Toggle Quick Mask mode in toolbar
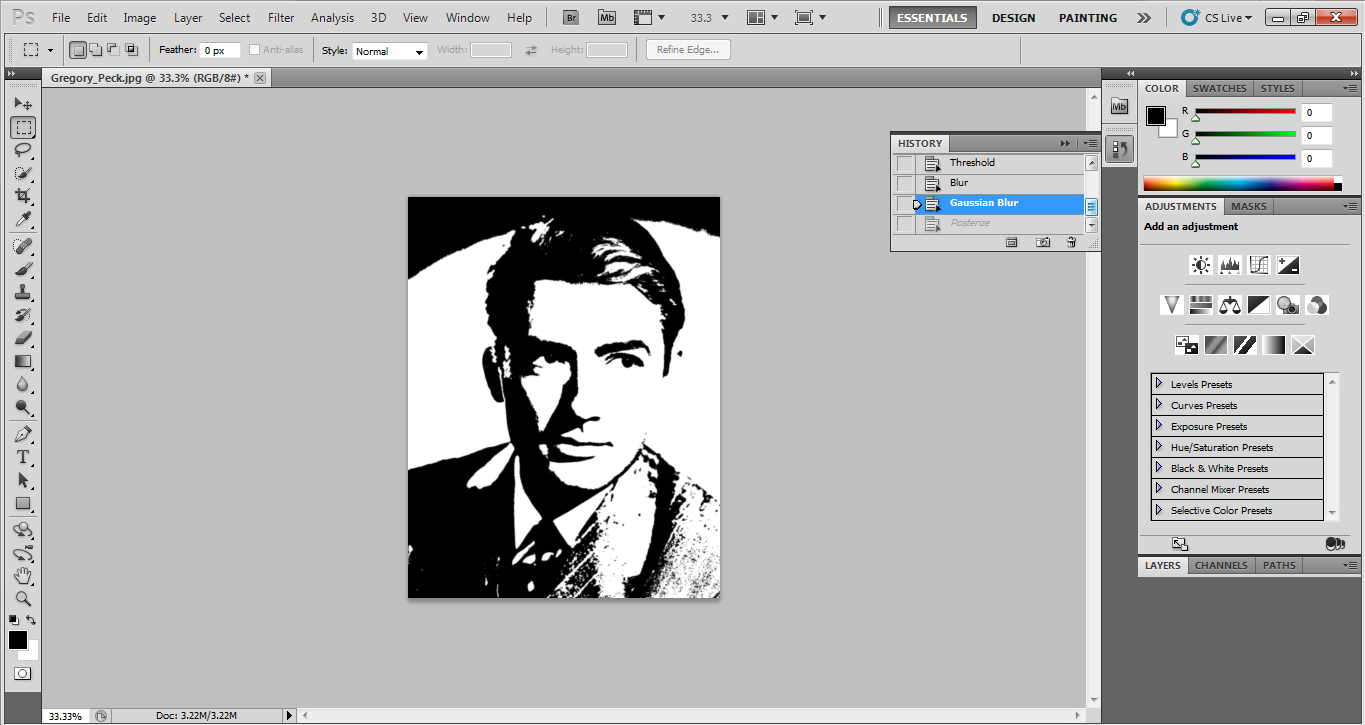The image size is (1365, 725). (22, 674)
